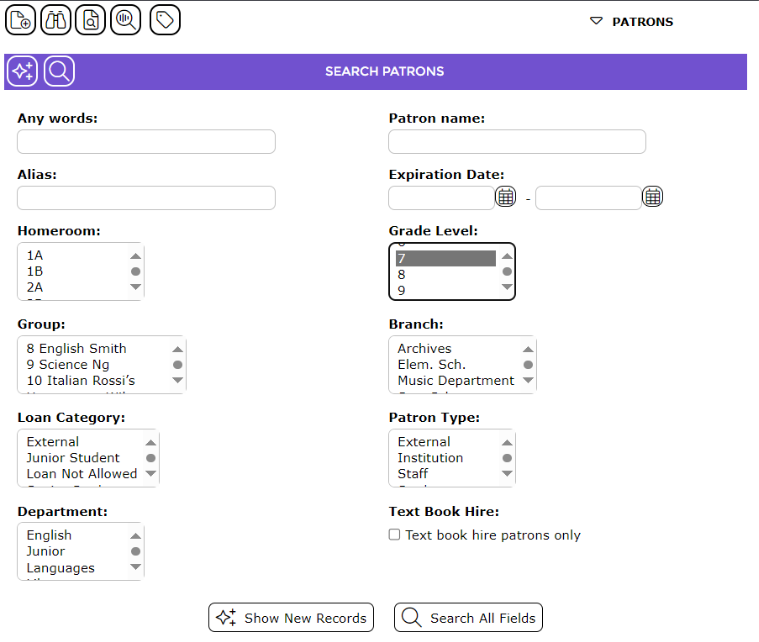Screen dimensions: 759x642
Task: Click the Expiration Date start field
Action: 441,198
